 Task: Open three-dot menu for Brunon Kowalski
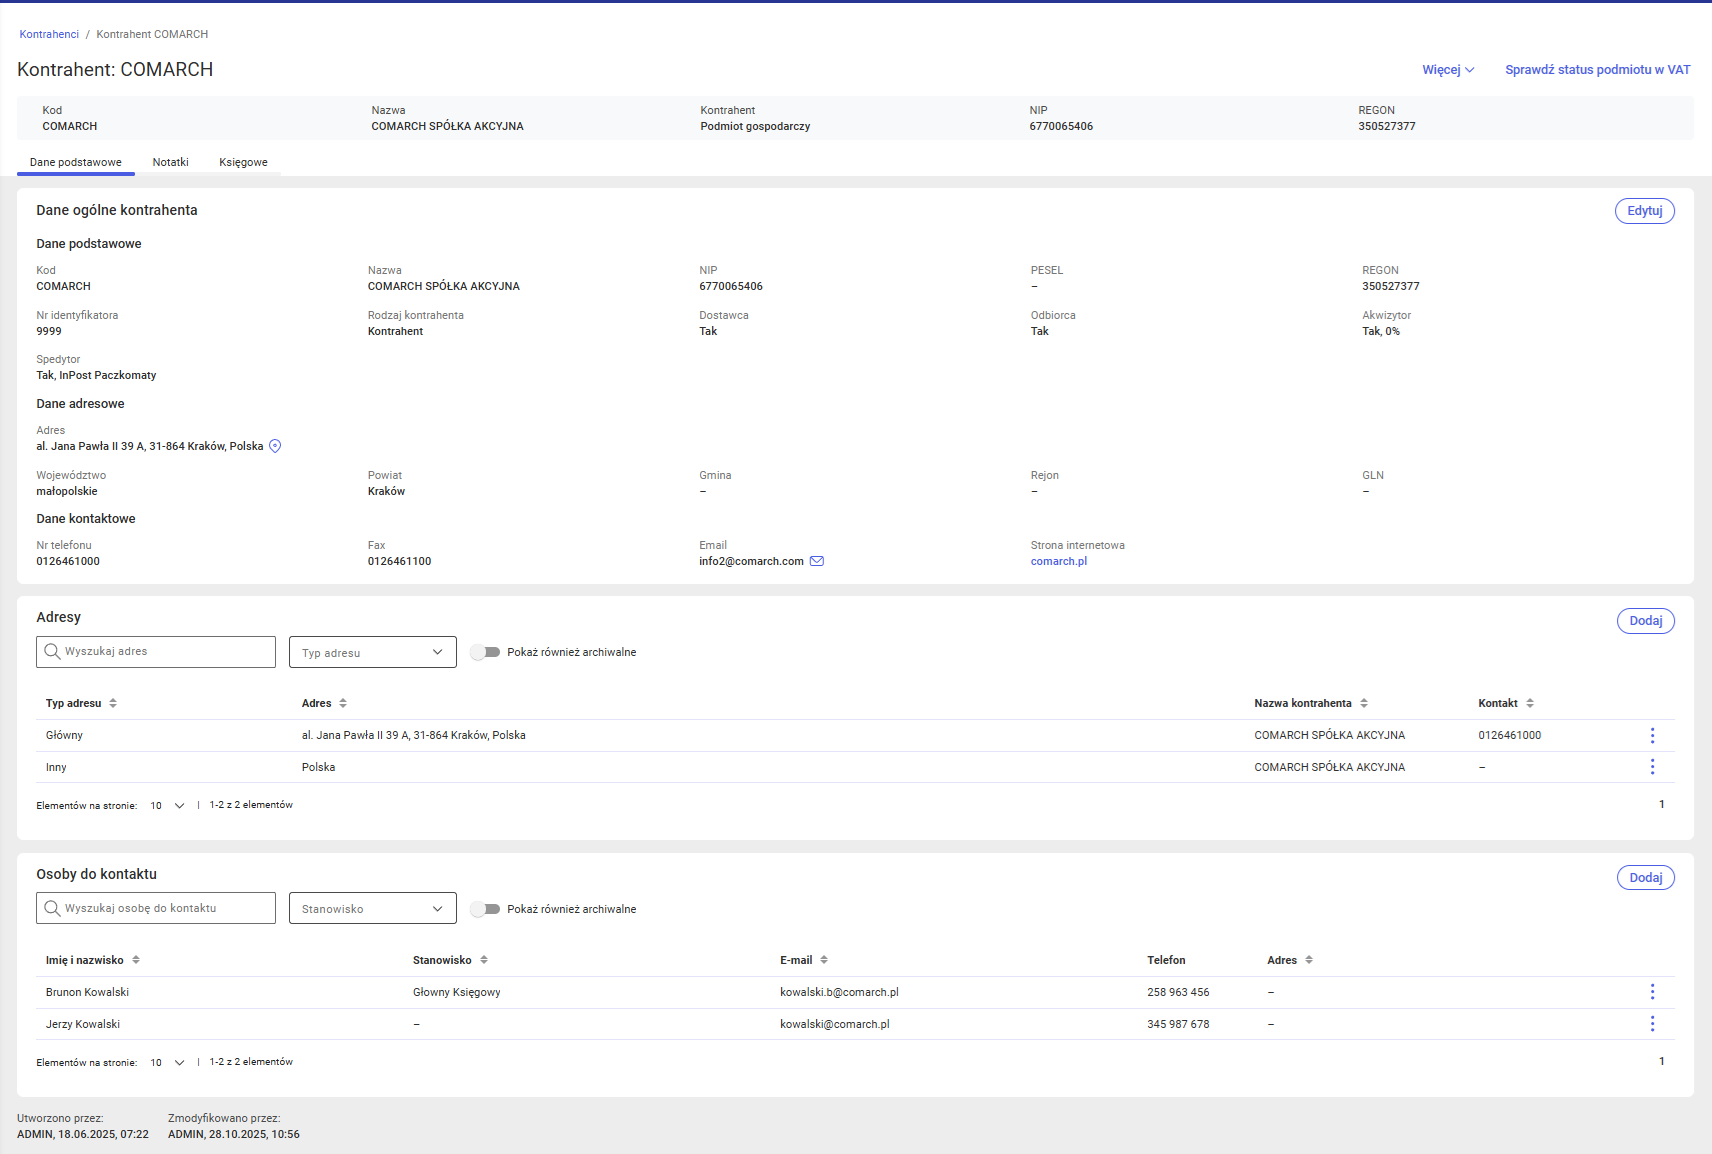coord(1652,992)
